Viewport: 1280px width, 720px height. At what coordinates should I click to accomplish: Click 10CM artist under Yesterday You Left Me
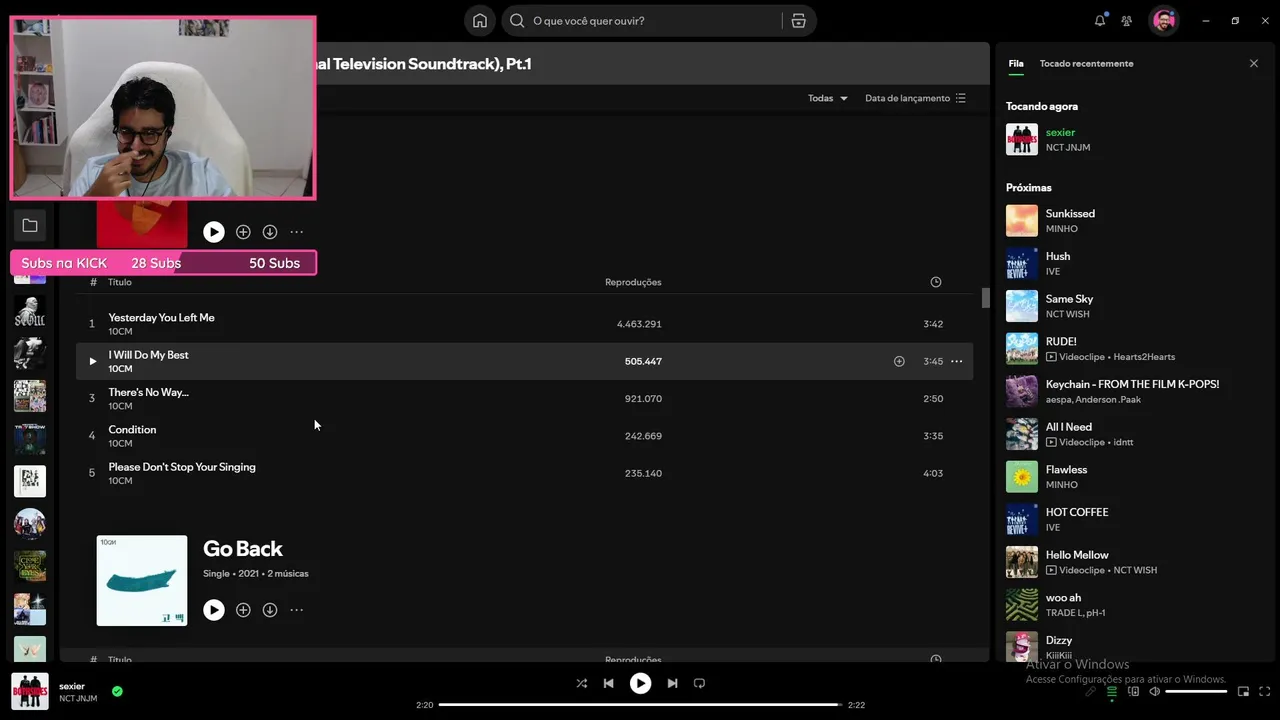[x=120, y=331]
